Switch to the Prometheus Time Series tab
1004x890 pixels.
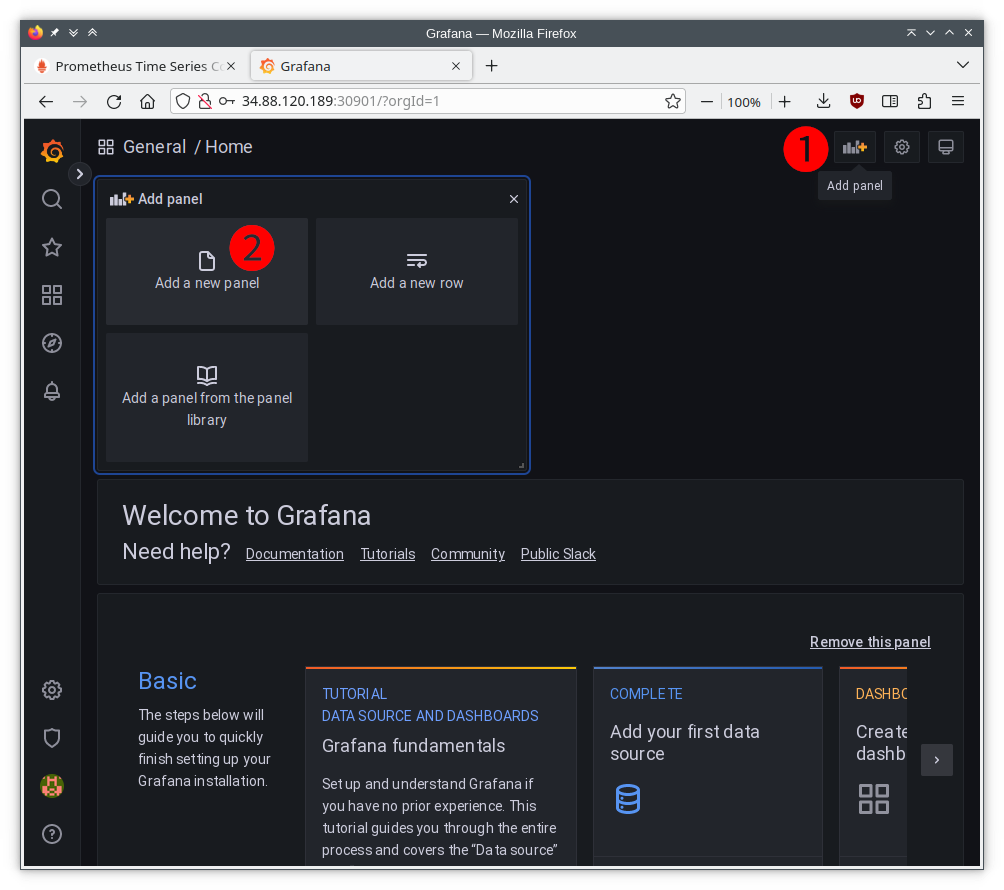coord(131,66)
